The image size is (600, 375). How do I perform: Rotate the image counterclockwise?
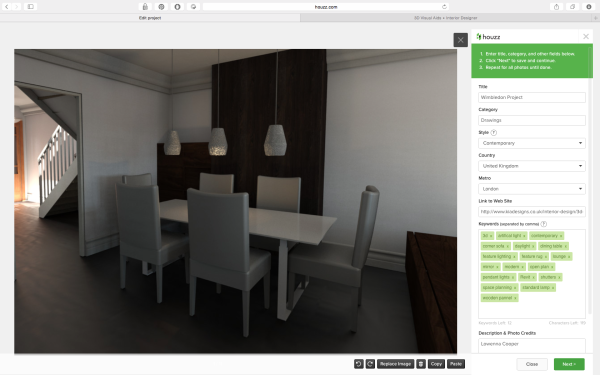[x=359, y=364]
